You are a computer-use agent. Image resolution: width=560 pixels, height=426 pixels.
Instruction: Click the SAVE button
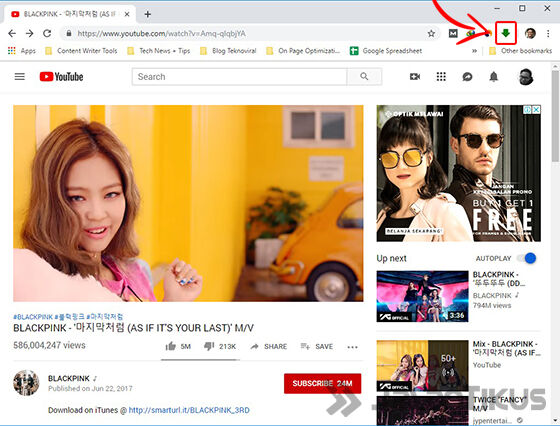(317, 346)
